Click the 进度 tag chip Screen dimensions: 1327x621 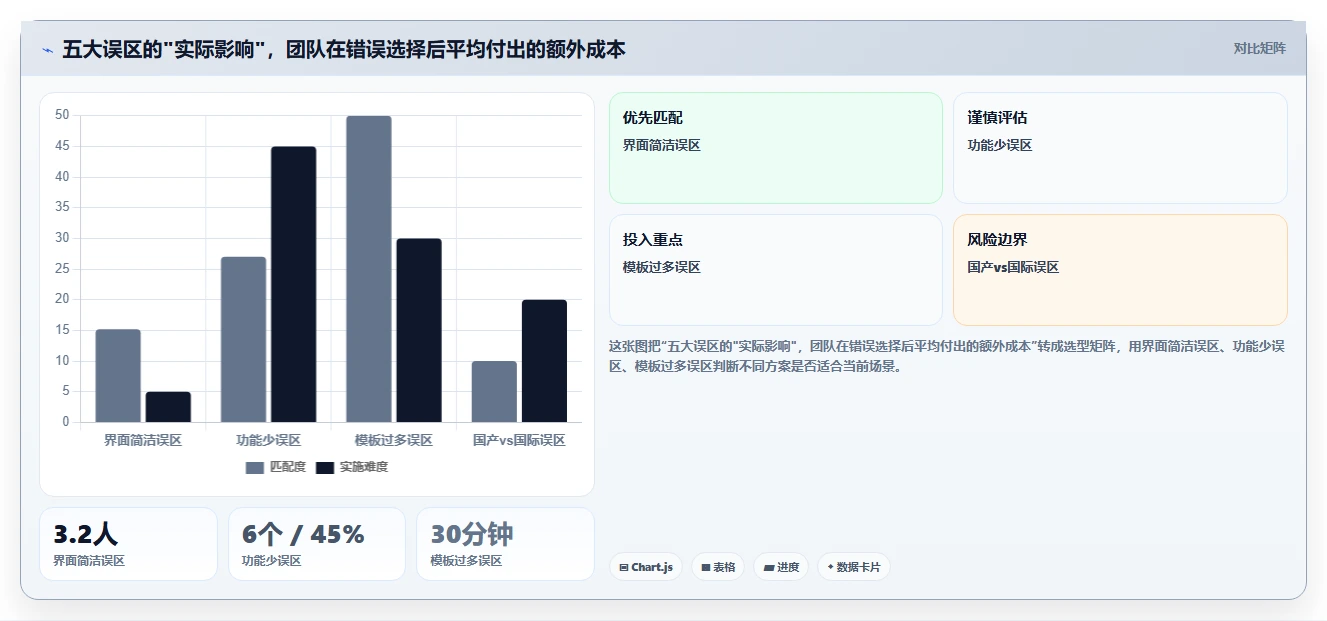tap(781, 567)
